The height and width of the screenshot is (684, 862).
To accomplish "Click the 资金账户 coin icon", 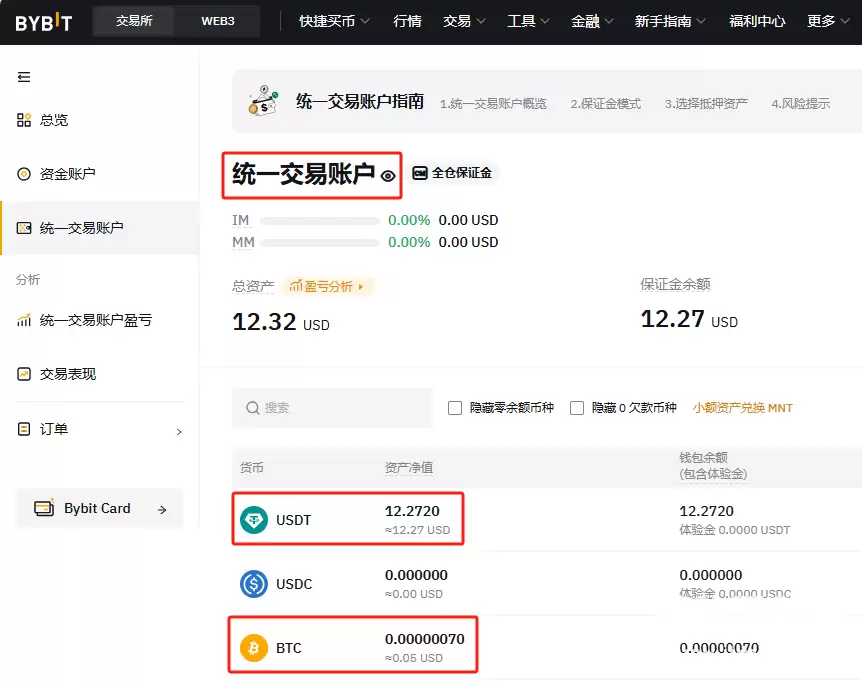I will pos(24,174).
